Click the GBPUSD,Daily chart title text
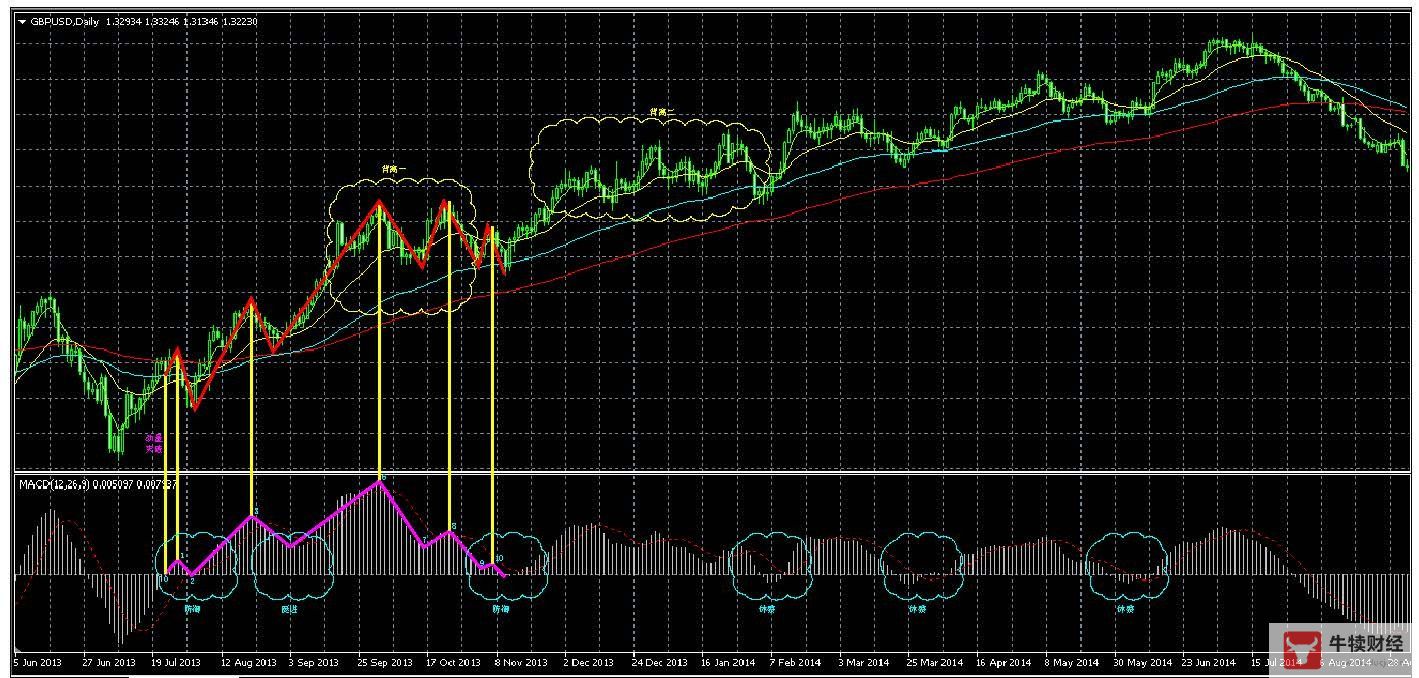This screenshot has height=678, width=1419. click(65, 21)
